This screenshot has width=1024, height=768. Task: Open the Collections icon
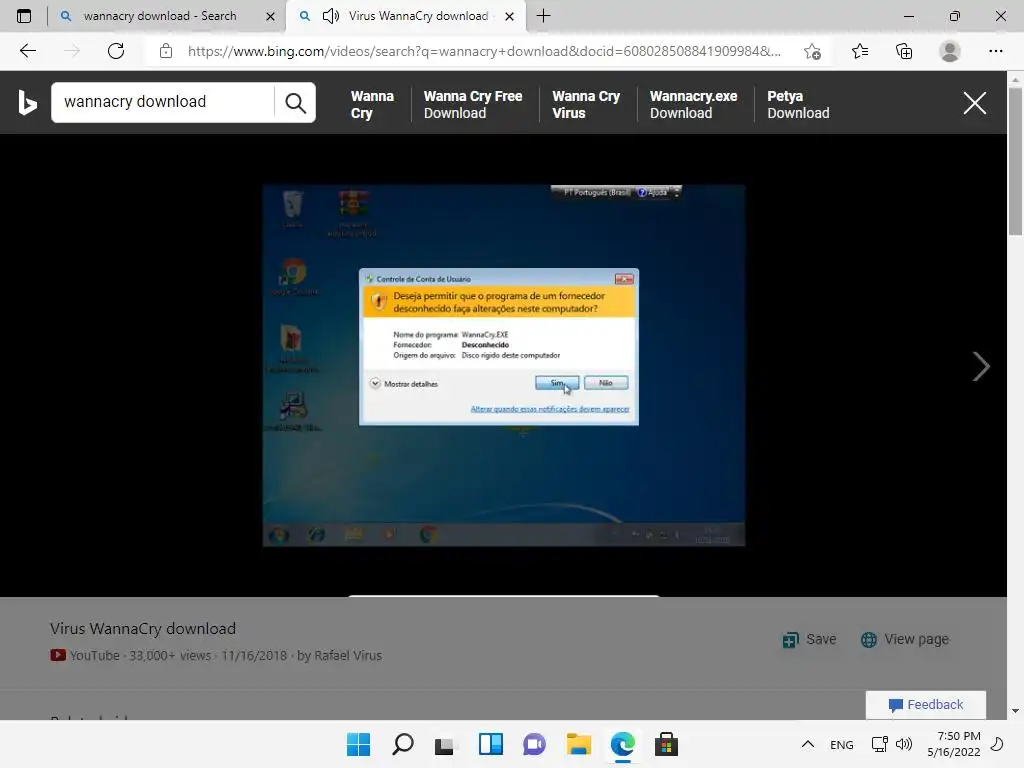(904, 51)
